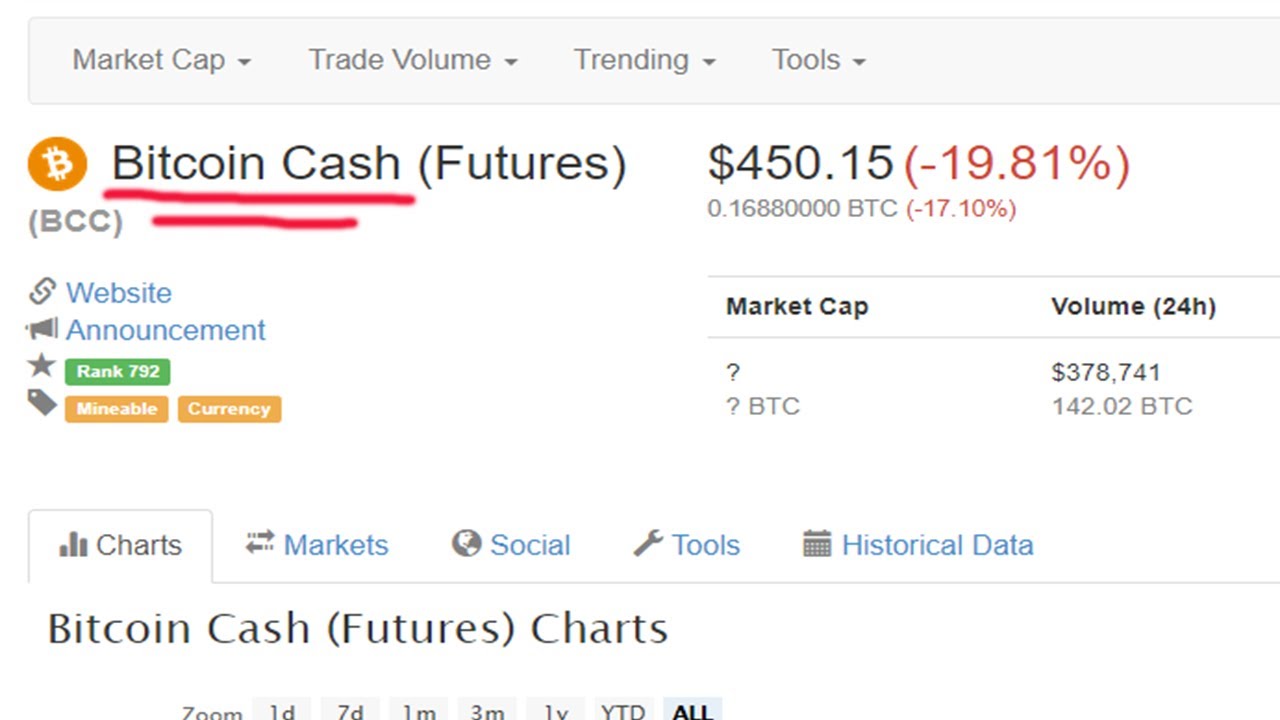Click the tag icon beside Mineable

coord(42,404)
